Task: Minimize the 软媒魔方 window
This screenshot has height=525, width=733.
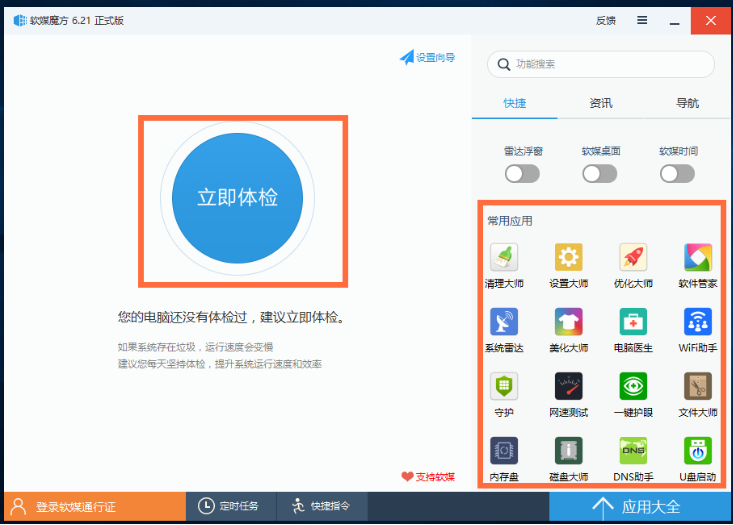Action: coord(674,21)
